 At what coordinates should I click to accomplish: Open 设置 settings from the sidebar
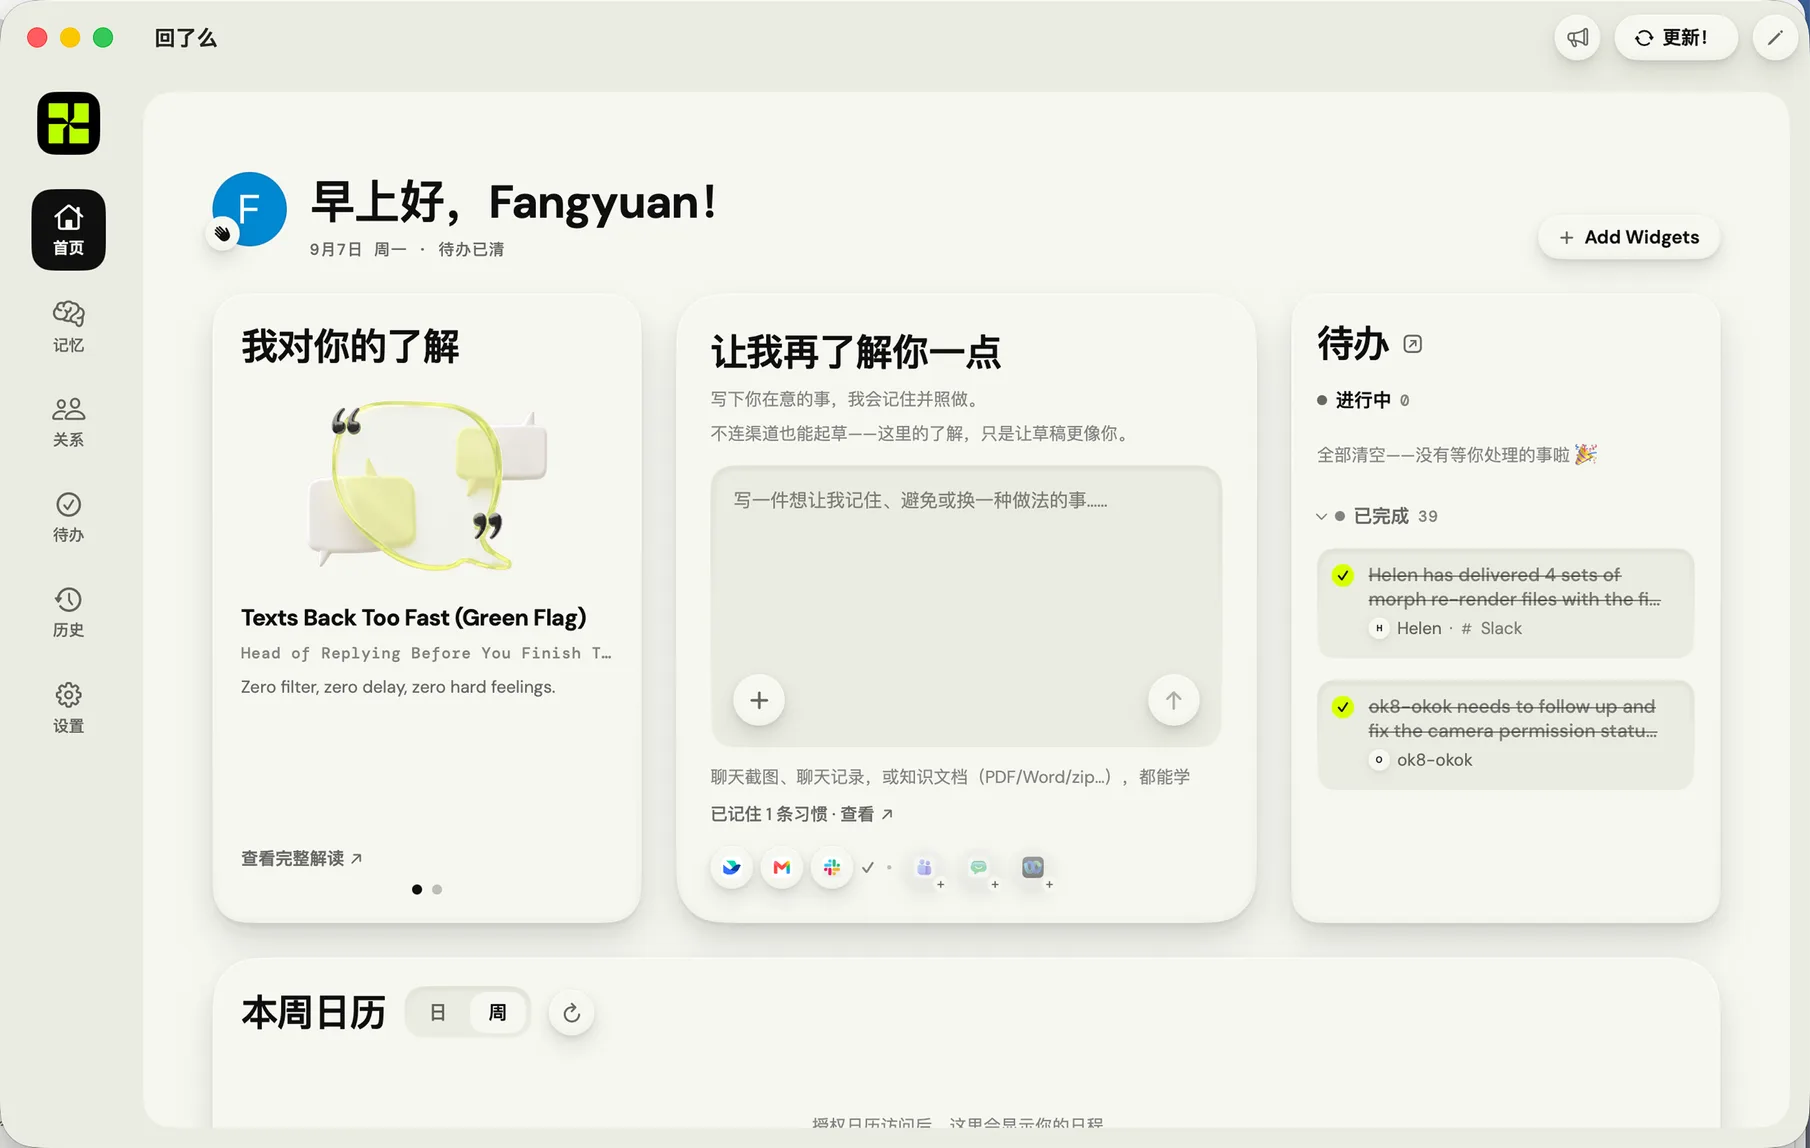[x=68, y=707]
